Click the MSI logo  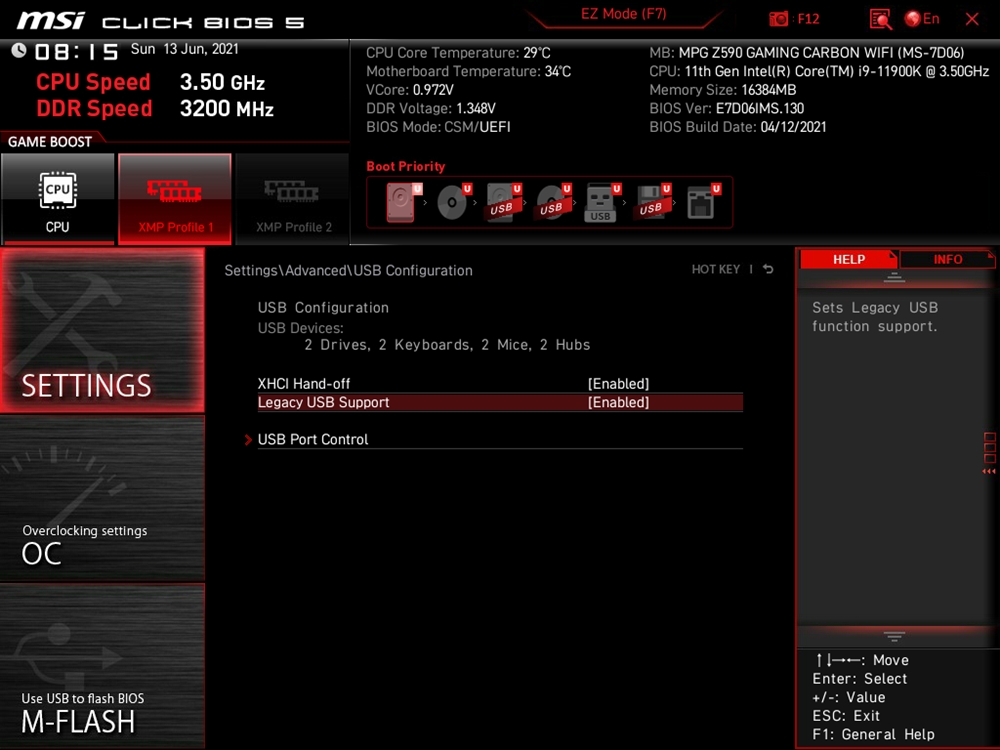tap(50, 21)
